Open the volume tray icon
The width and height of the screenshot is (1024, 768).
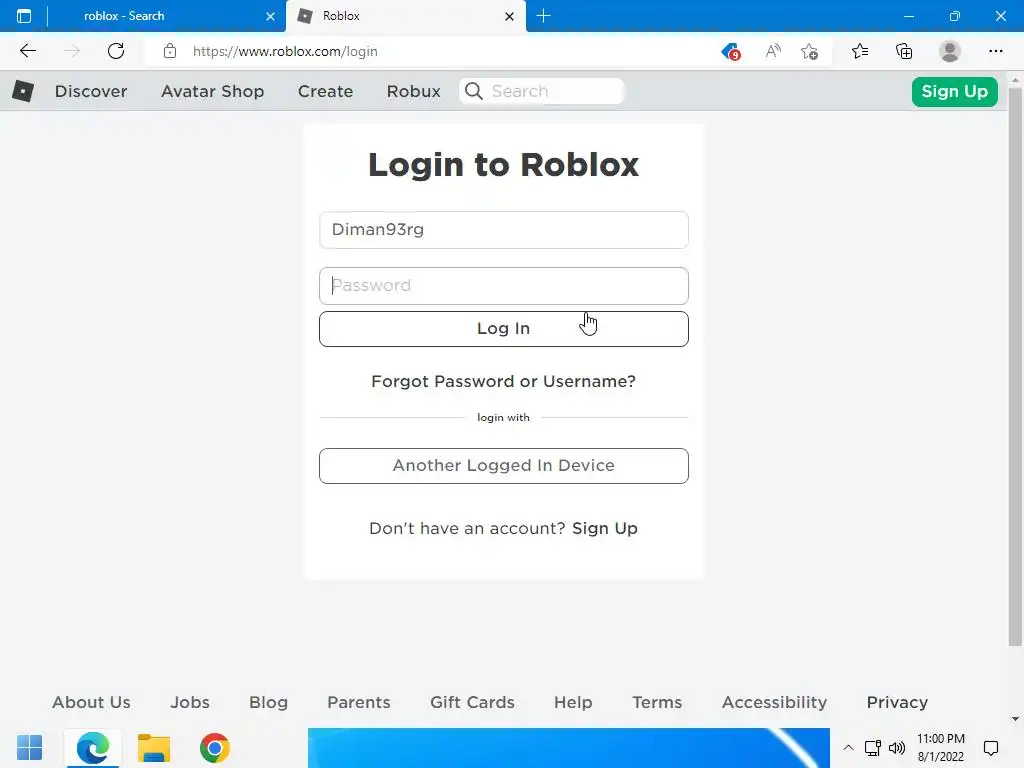coord(897,748)
